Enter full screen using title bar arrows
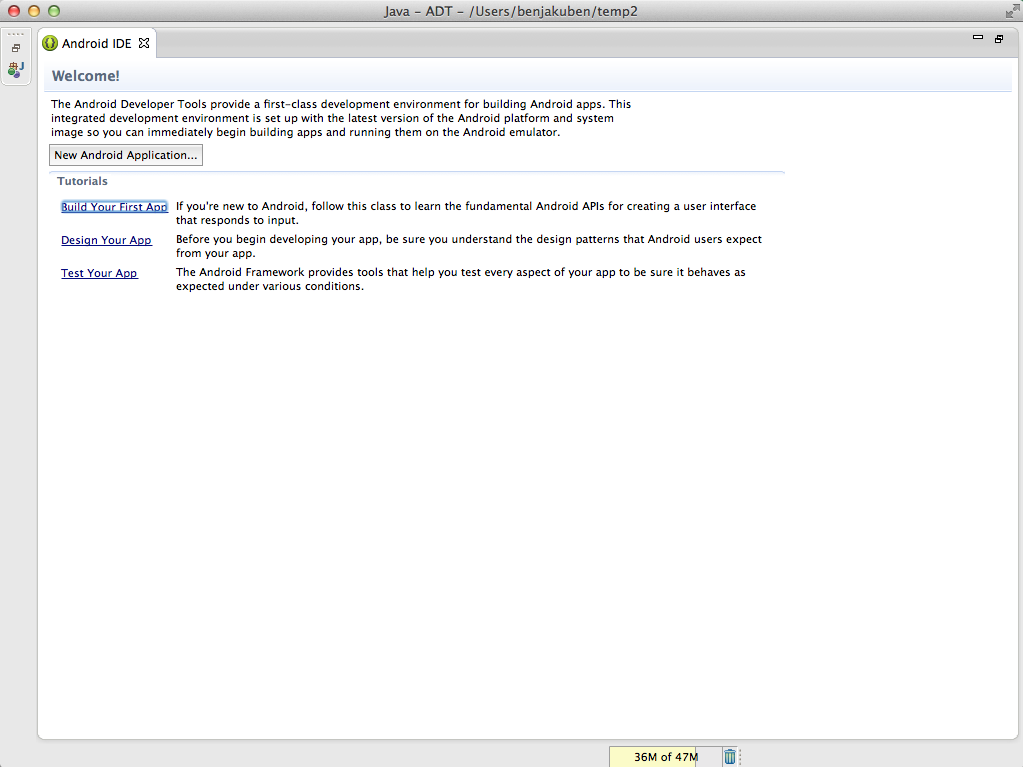The height and width of the screenshot is (767, 1023). (1011, 11)
